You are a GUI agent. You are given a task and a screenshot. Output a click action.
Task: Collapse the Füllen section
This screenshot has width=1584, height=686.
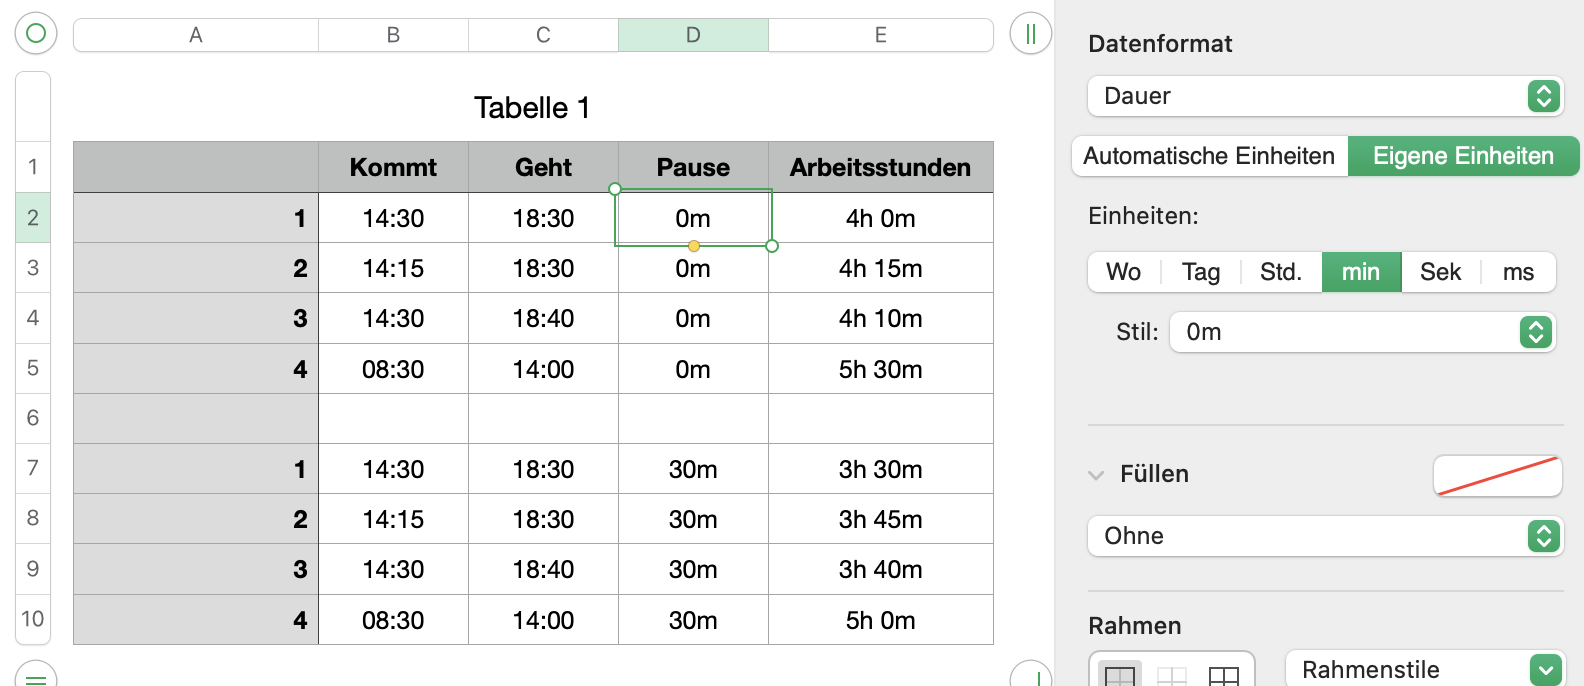tap(1097, 475)
